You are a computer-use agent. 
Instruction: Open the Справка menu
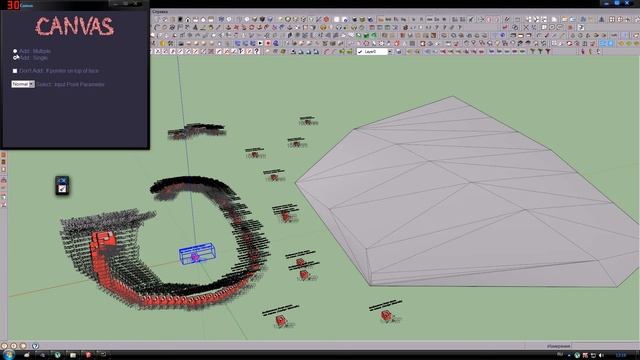pyautogui.click(x=160, y=12)
